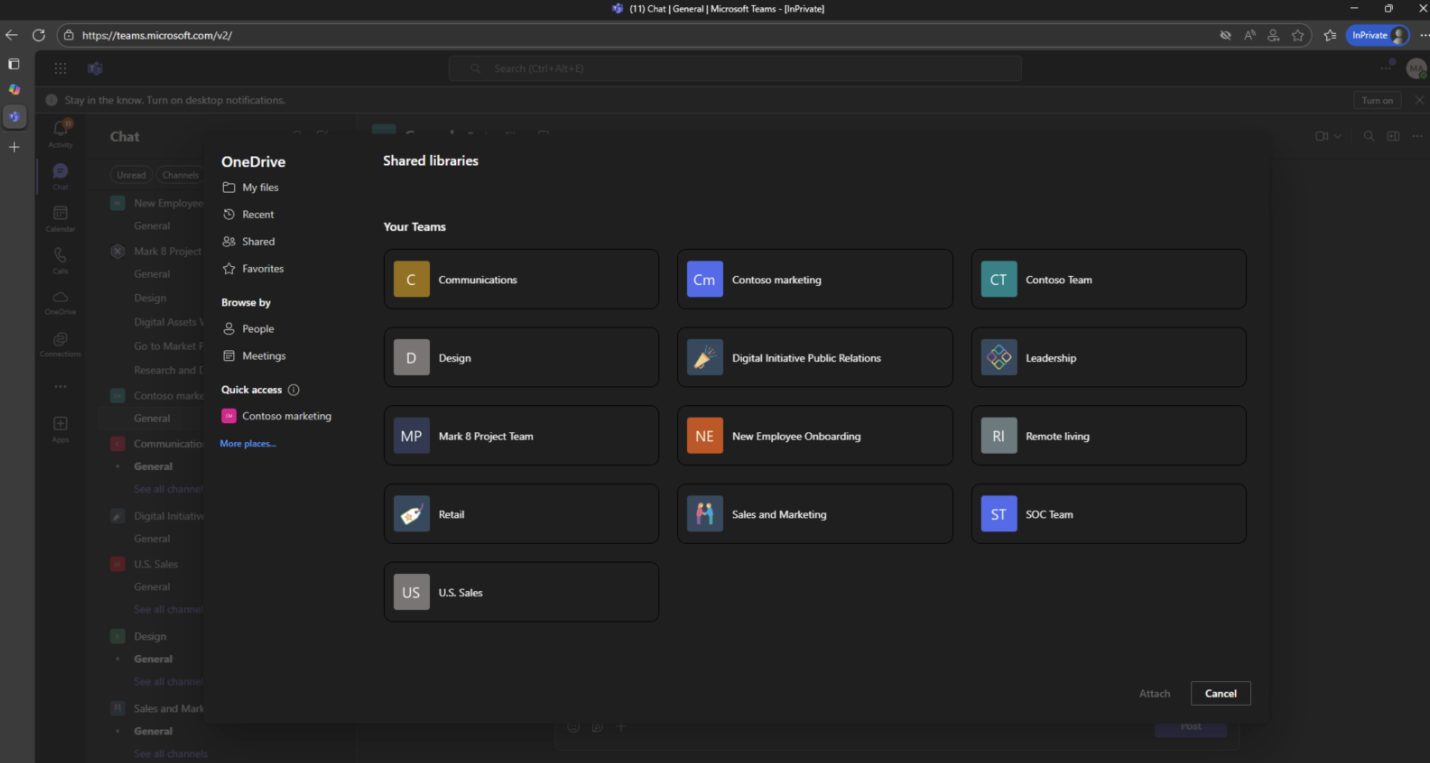Screen dimensions: 1430x763
Task: Open Calls in Teams sidebar
Action: (x=60, y=260)
